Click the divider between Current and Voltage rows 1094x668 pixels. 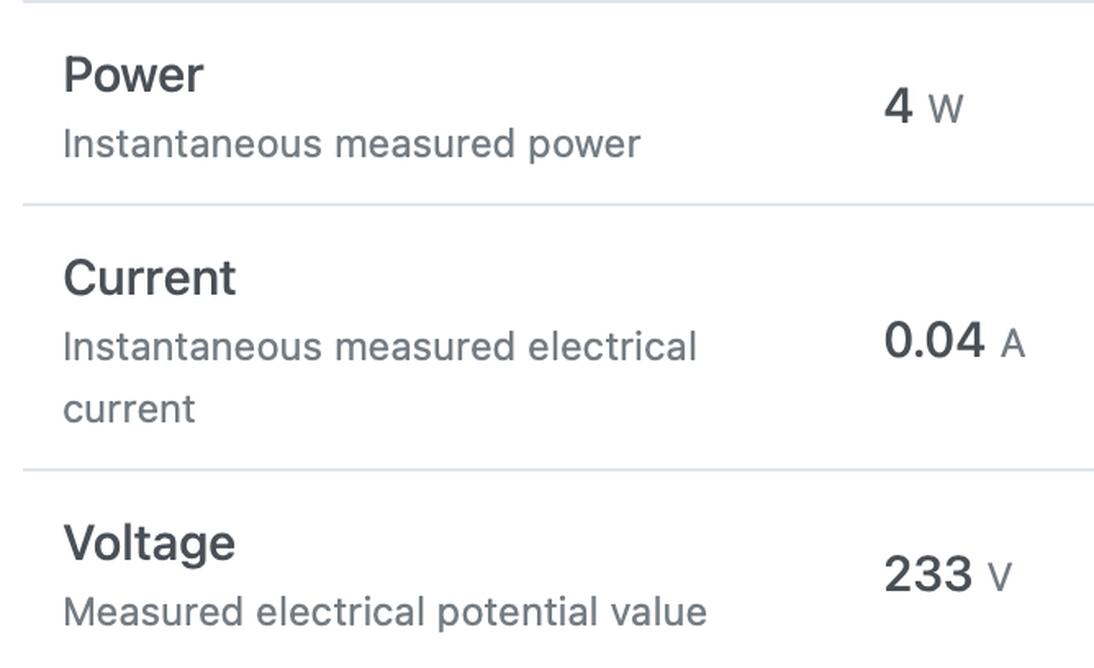coord(558,470)
